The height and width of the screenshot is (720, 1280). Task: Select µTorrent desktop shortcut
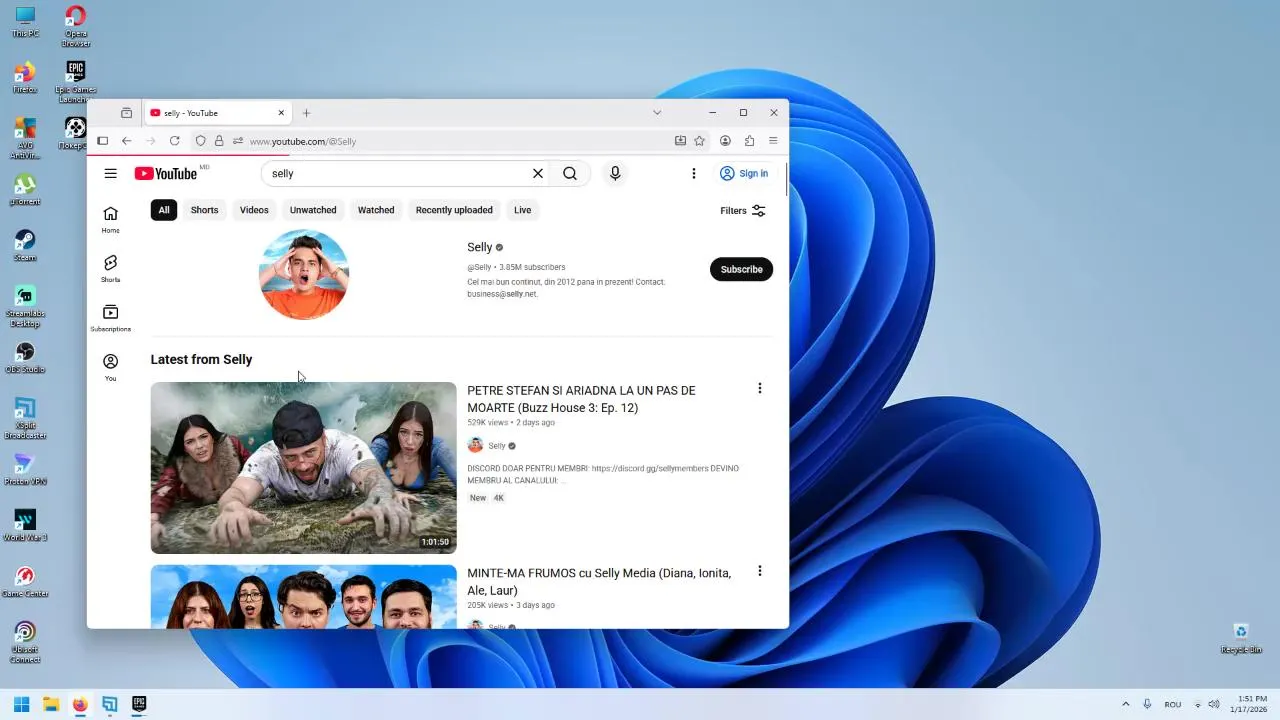click(x=25, y=189)
